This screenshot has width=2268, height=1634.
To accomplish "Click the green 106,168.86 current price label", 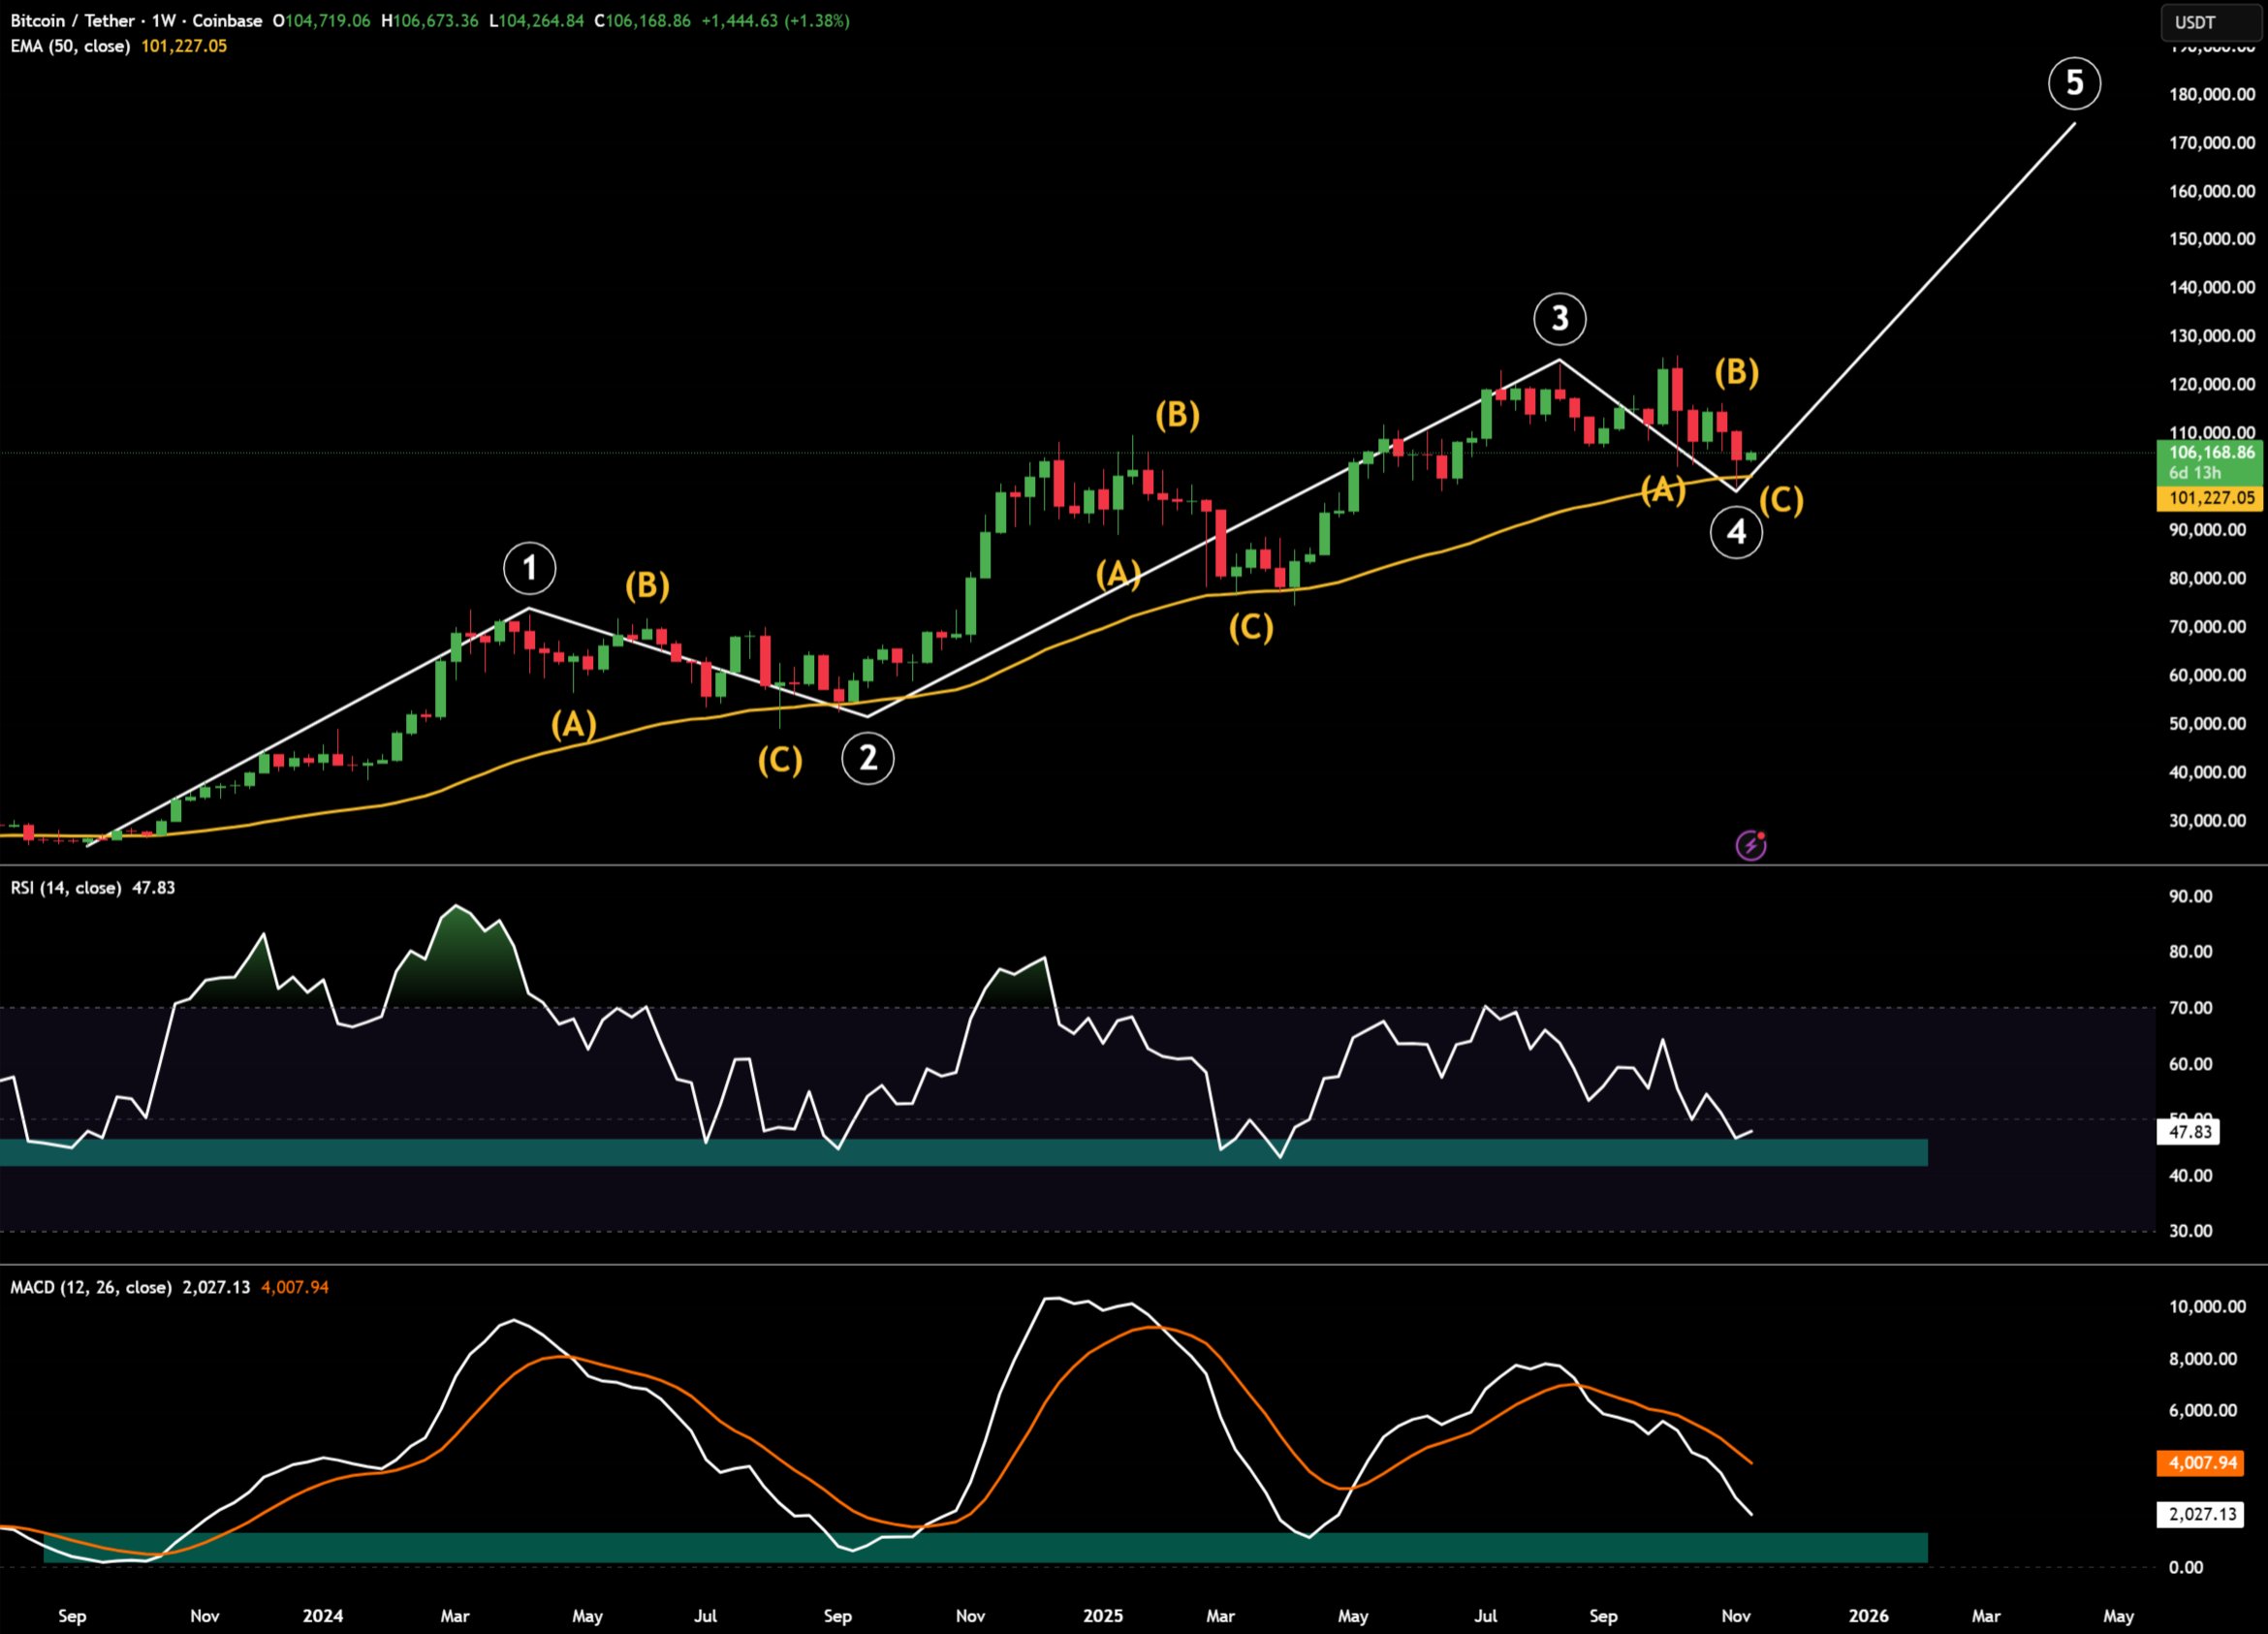I will tap(2210, 453).
